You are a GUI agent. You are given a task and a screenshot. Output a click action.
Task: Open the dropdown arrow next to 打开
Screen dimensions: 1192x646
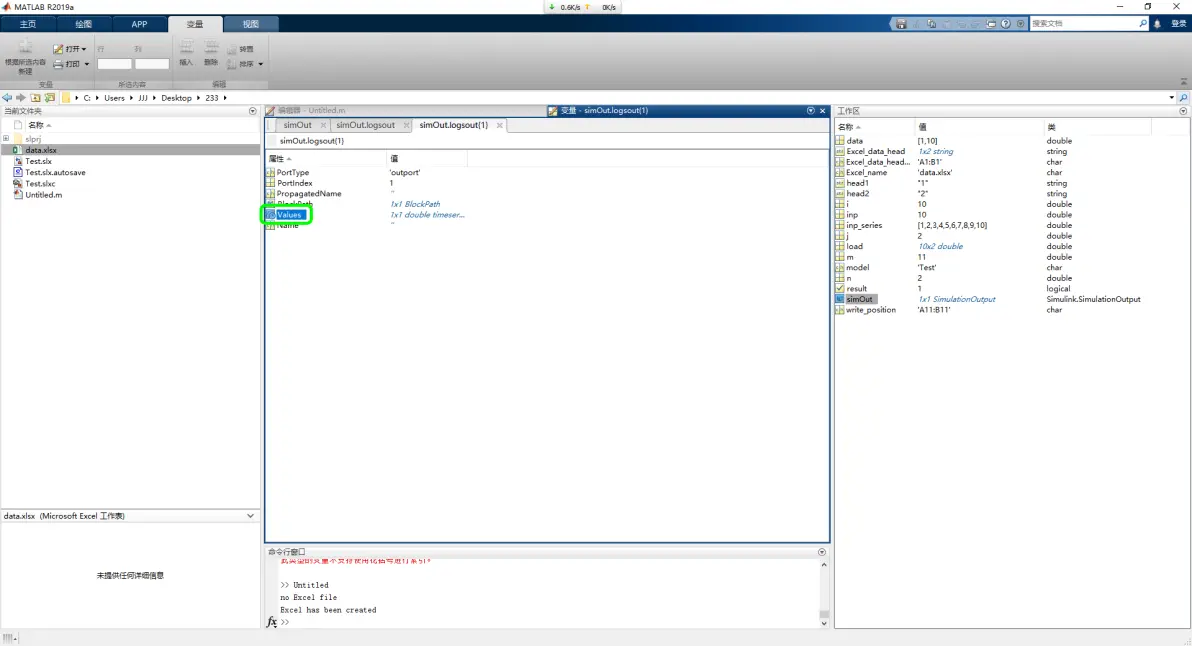tap(84, 49)
